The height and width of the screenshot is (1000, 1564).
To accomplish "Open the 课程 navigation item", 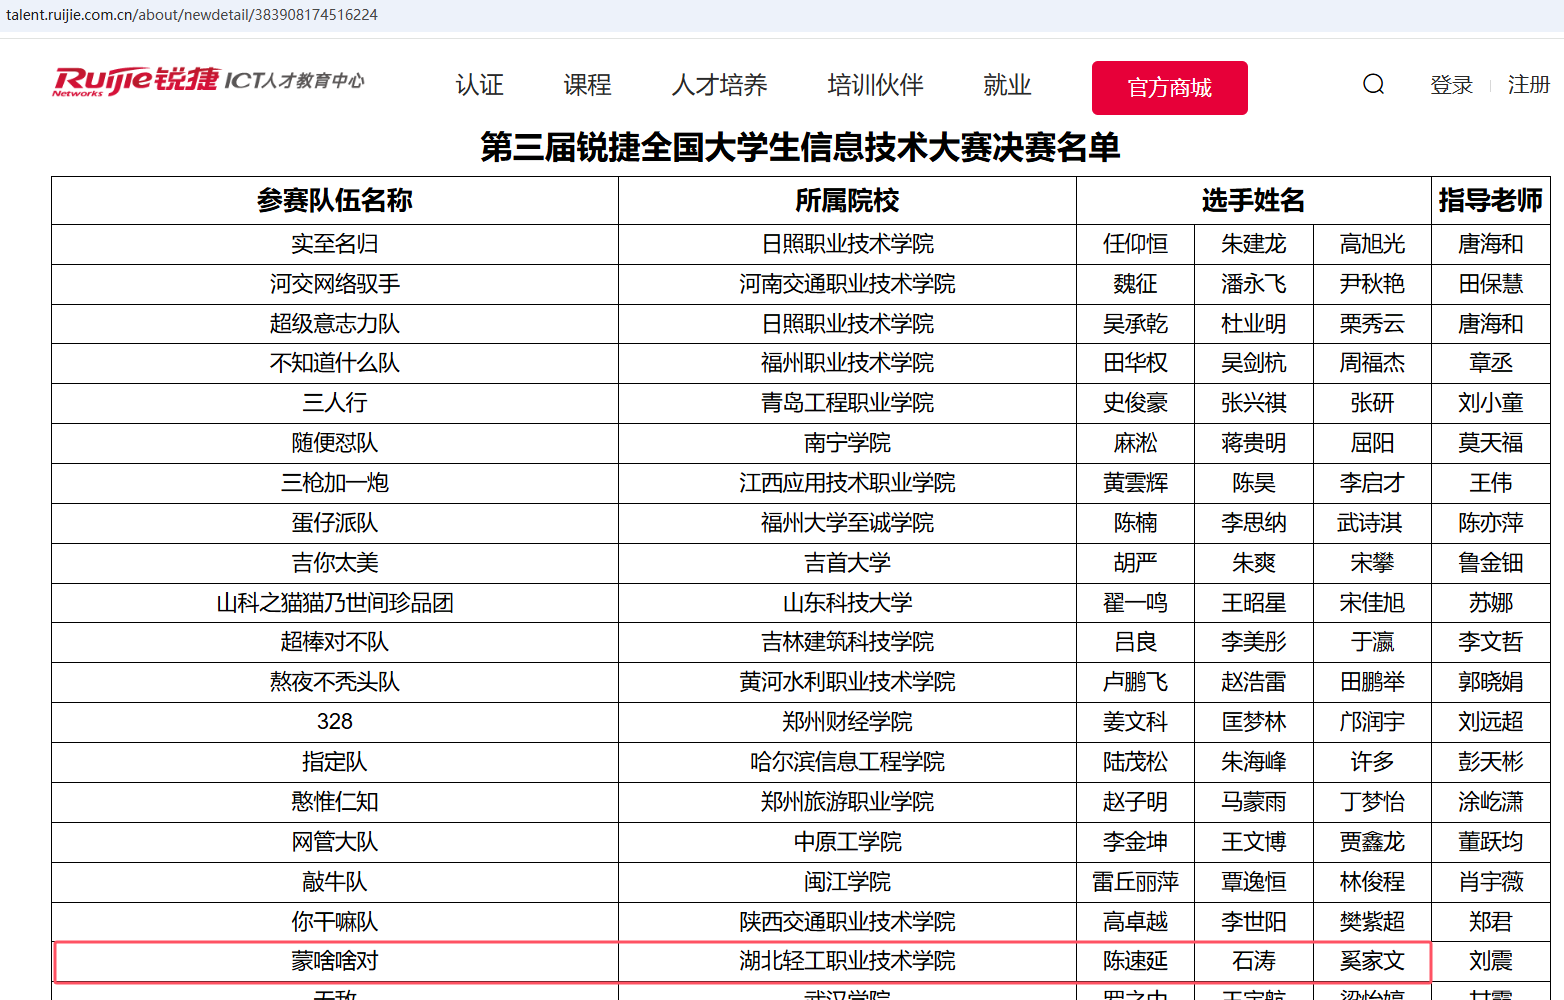I will (587, 85).
